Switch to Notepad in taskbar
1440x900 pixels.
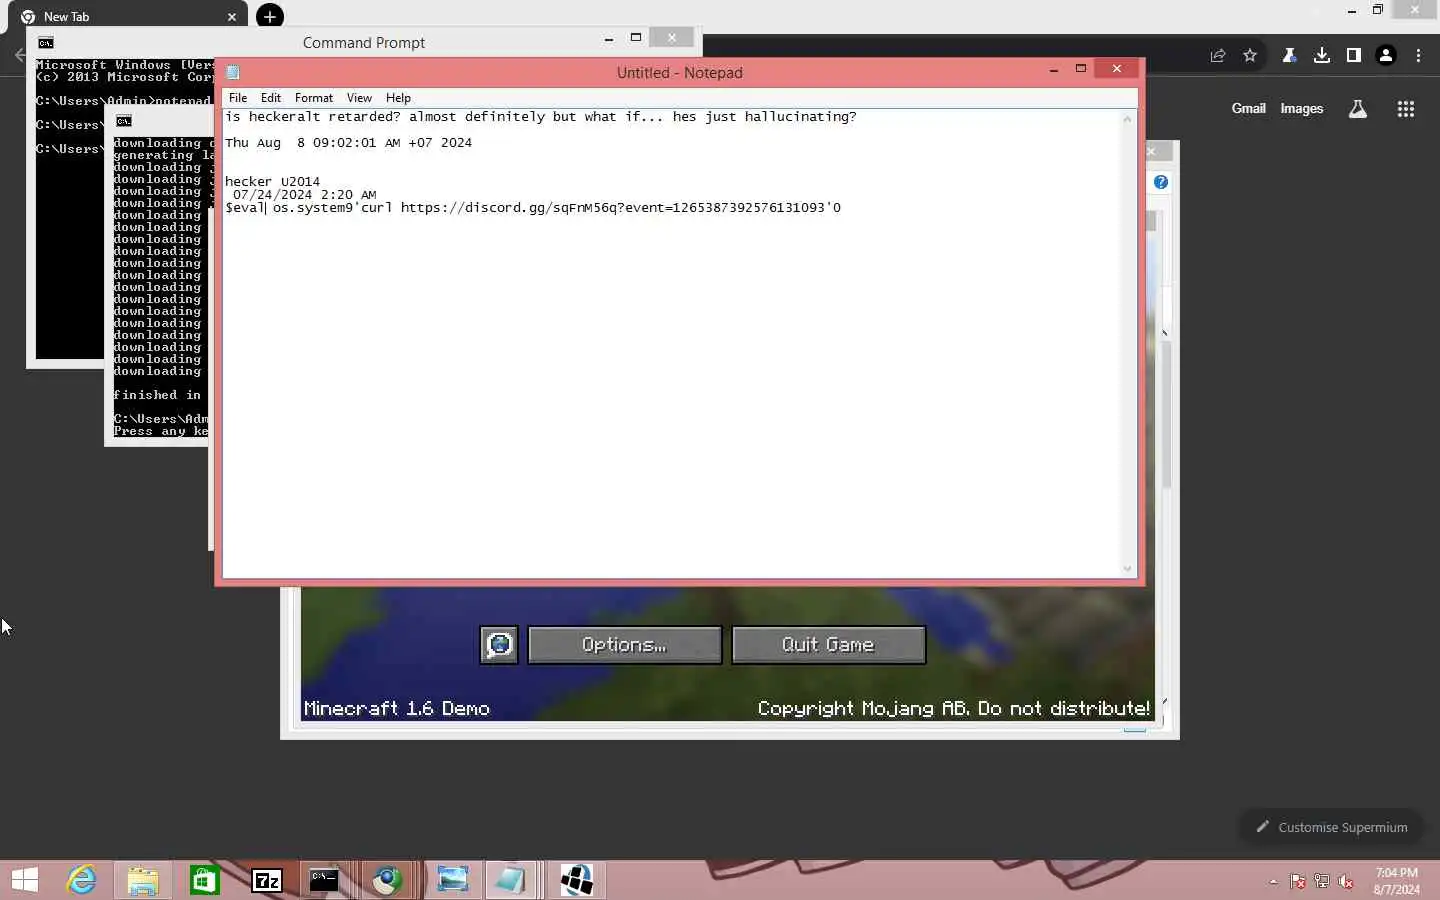point(511,880)
